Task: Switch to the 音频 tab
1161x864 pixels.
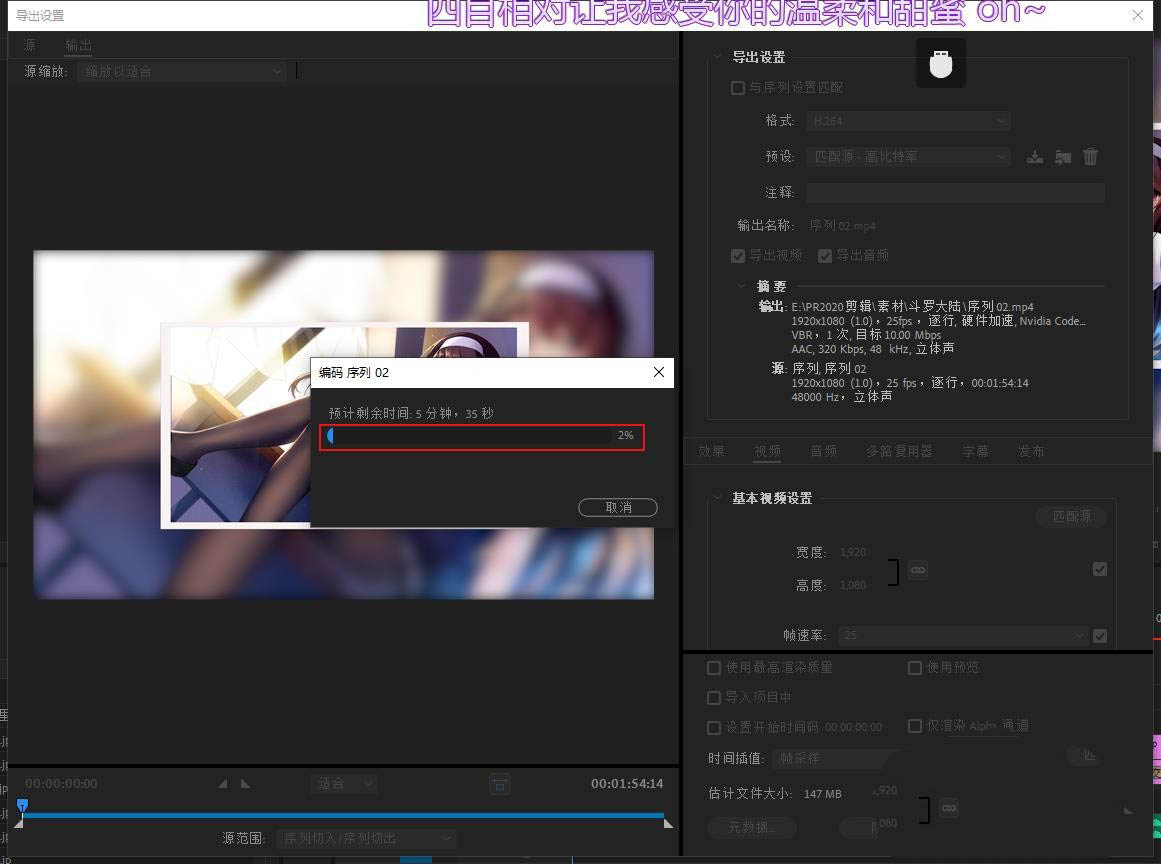Action: click(824, 451)
